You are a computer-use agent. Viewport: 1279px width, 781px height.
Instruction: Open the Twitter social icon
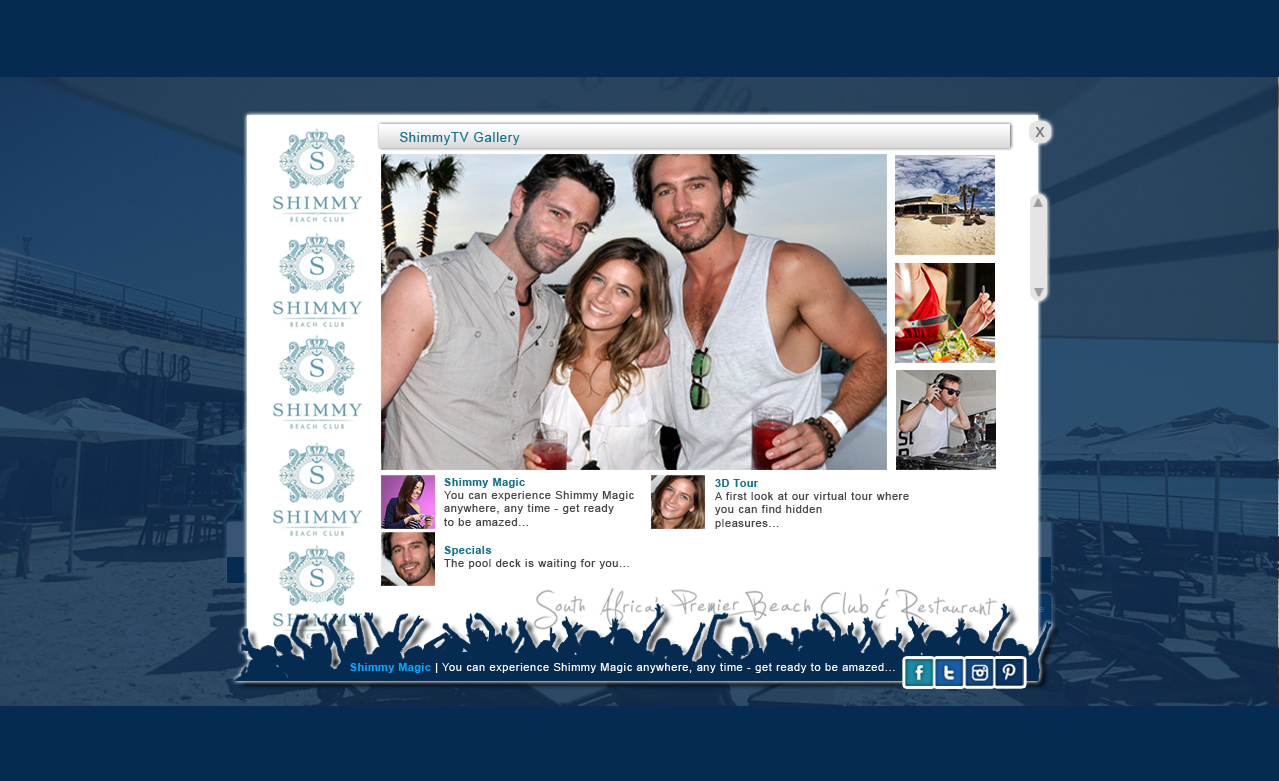pos(949,673)
